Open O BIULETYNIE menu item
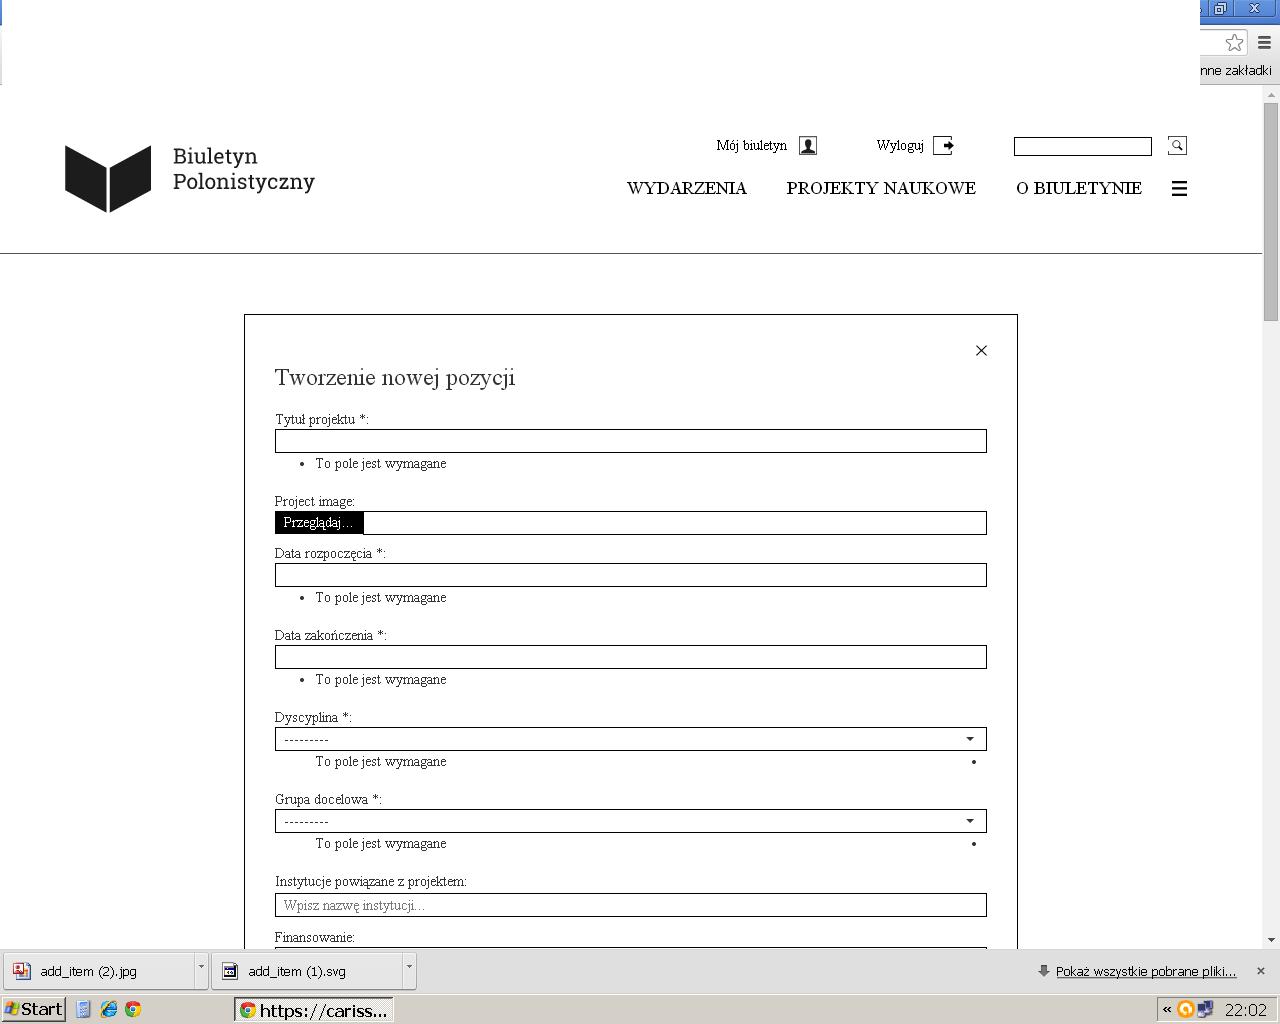The image size is (1280, 1024). click(x=1078, y=188)
